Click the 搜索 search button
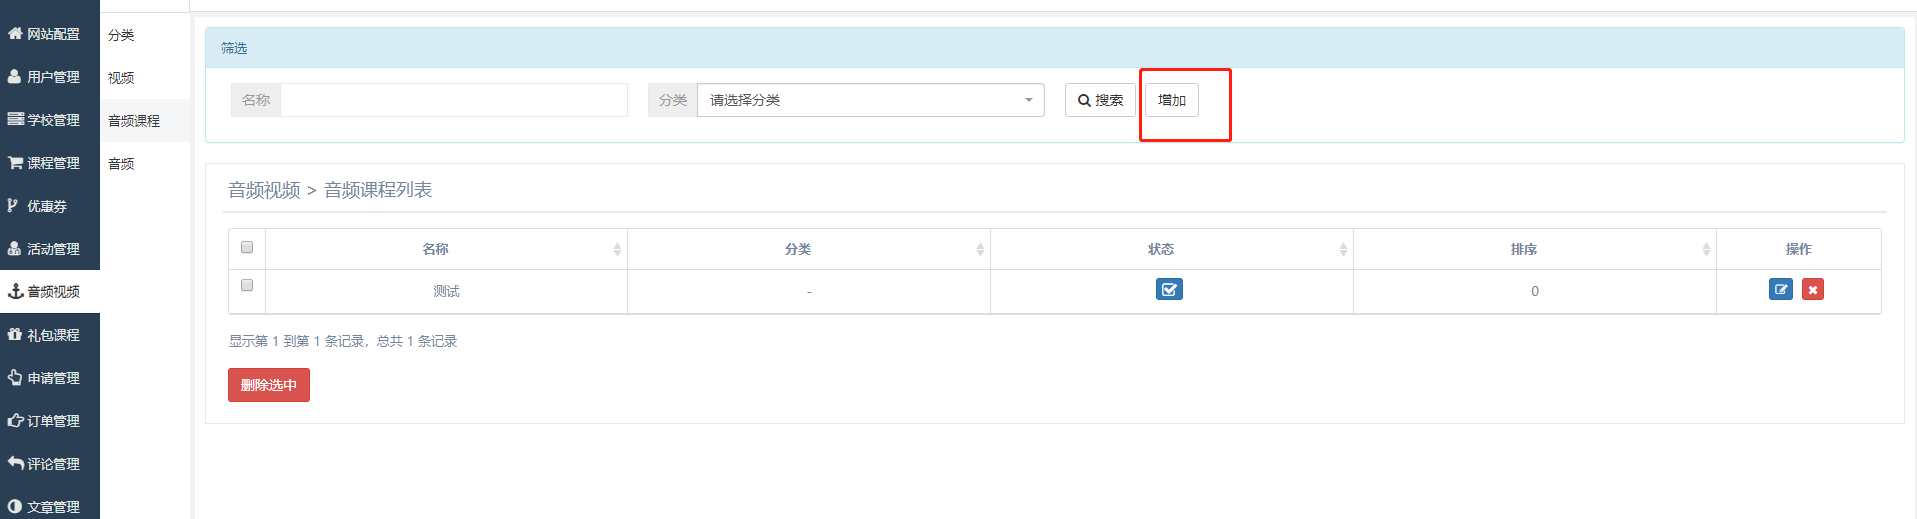The image size is (1917, 519). point(1100,100)
